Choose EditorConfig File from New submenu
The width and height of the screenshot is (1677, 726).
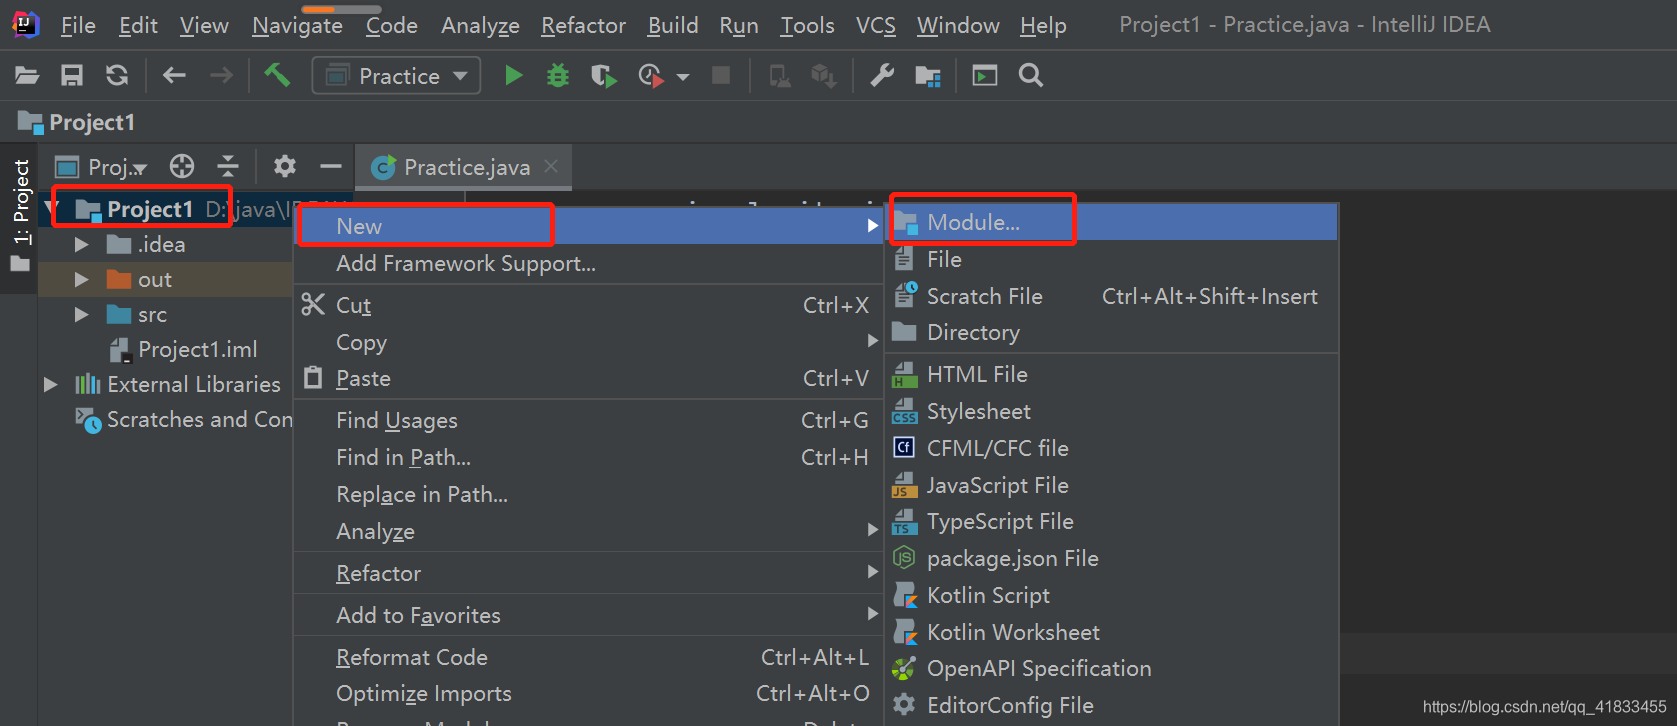pos(1111,705)
